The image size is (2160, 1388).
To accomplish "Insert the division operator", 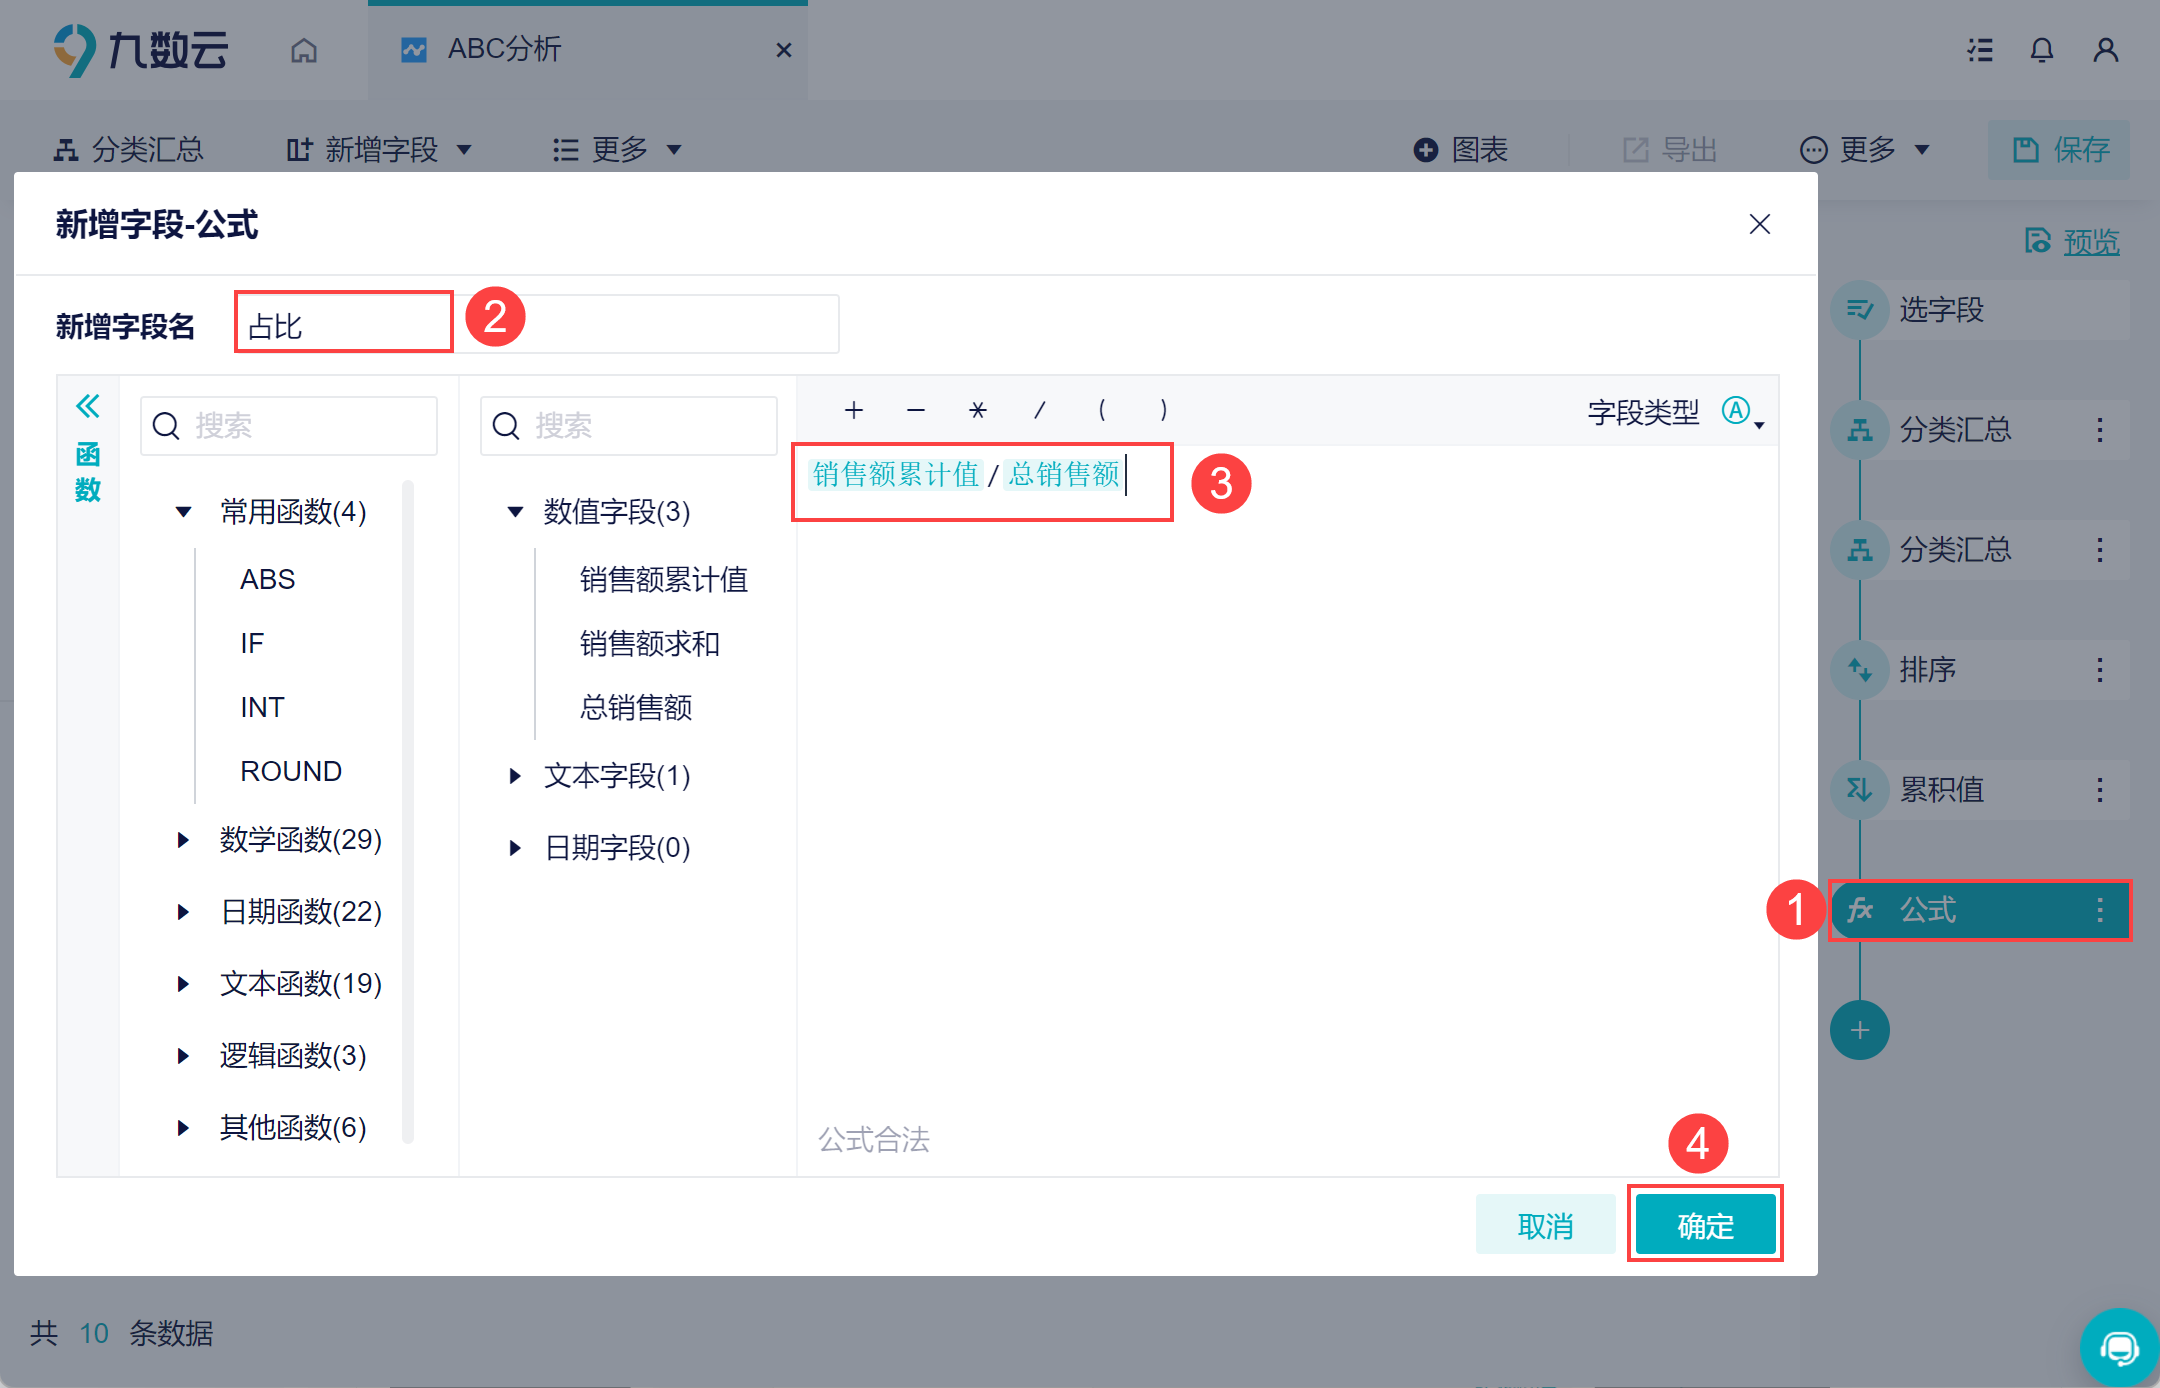I will pyautogui.click(x=1039, y=410).
